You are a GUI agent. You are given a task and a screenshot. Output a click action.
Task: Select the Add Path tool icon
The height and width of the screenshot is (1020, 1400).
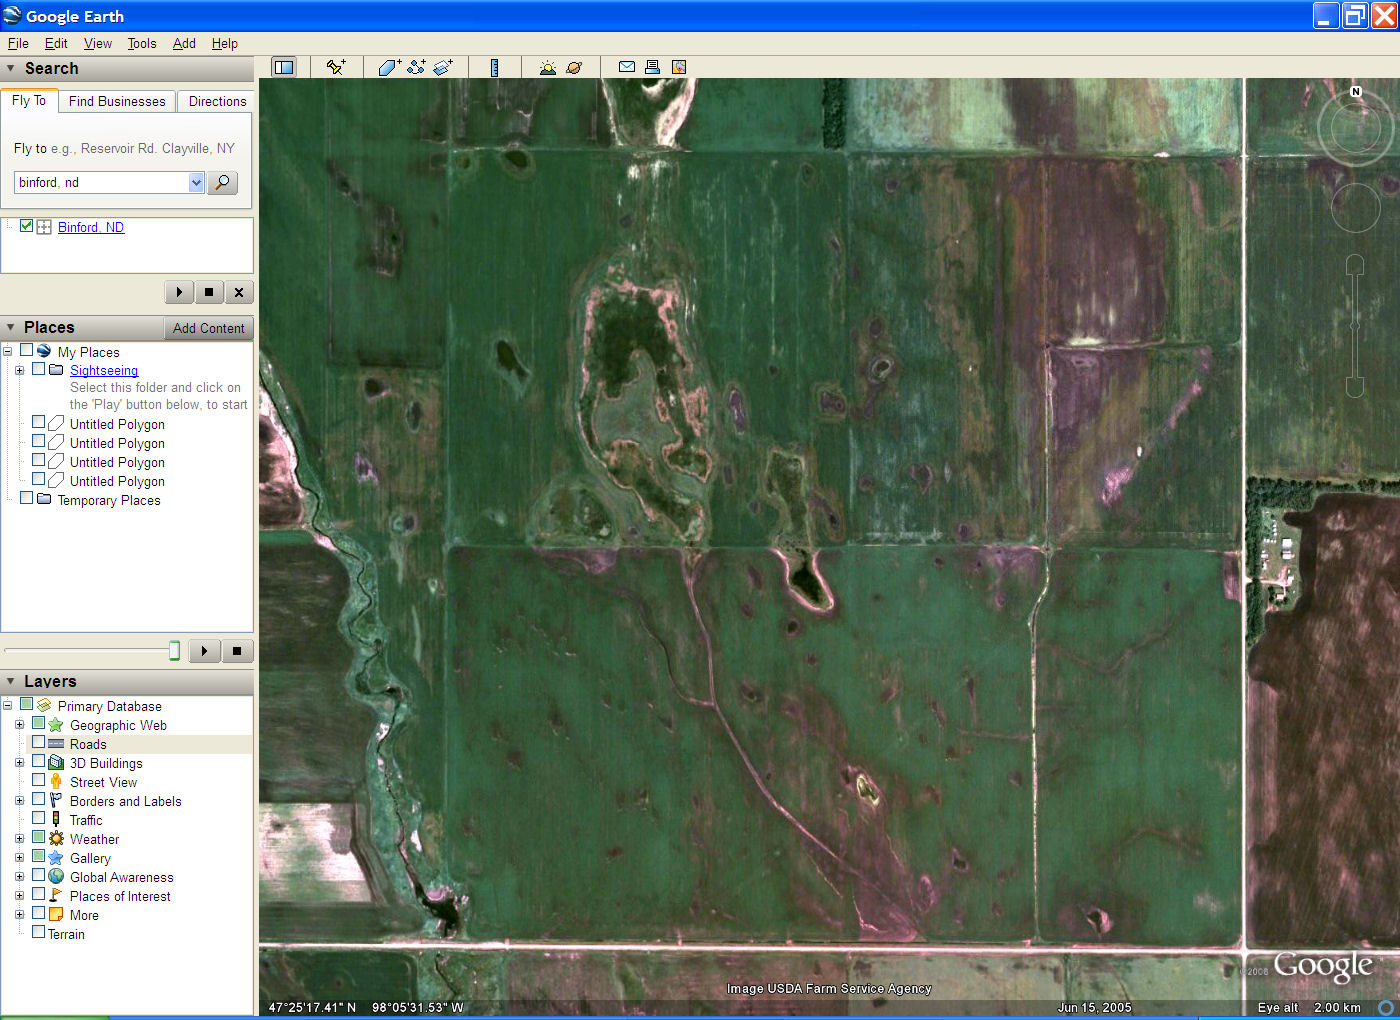[x=416, y=67]
